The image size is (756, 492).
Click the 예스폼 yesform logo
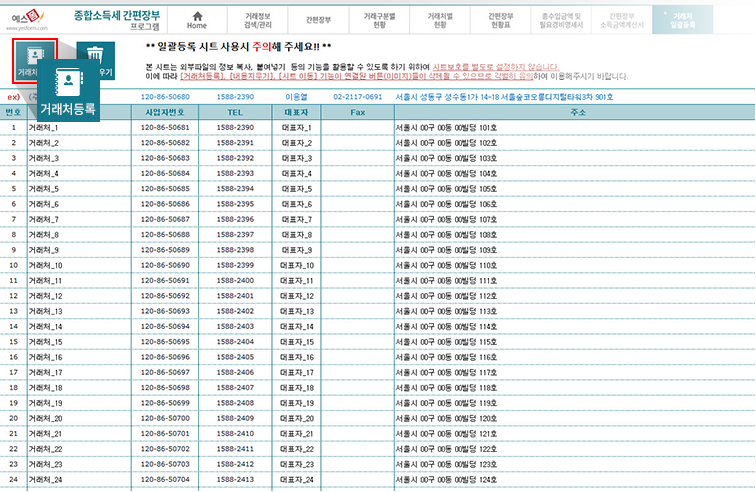(27, 20)
